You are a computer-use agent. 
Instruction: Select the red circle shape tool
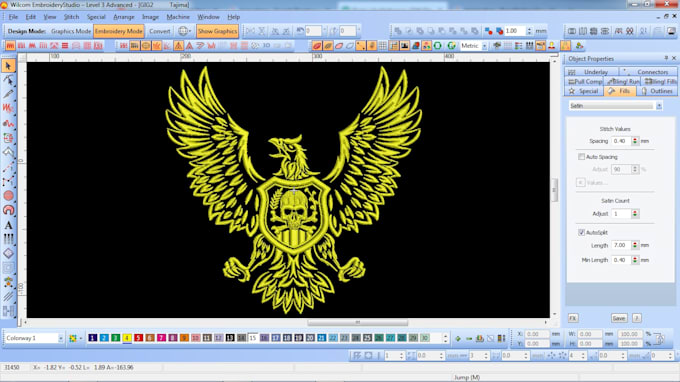pos(8,196)
